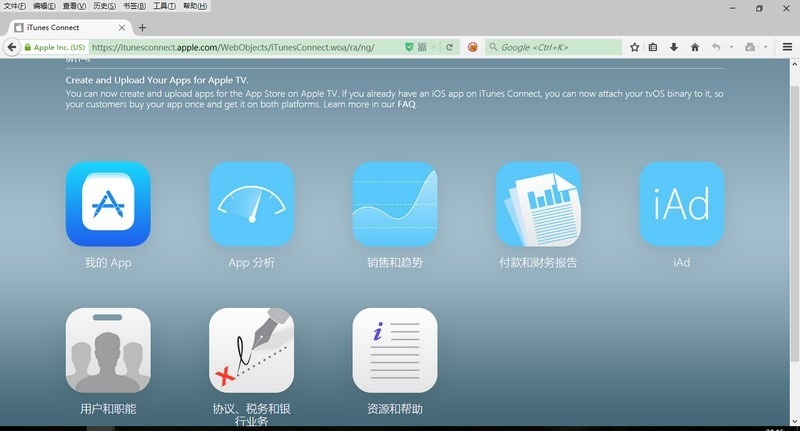Open the hamburger menu icon
The height and width of the screenshot is (431, 800).
(x=787, y=47)
